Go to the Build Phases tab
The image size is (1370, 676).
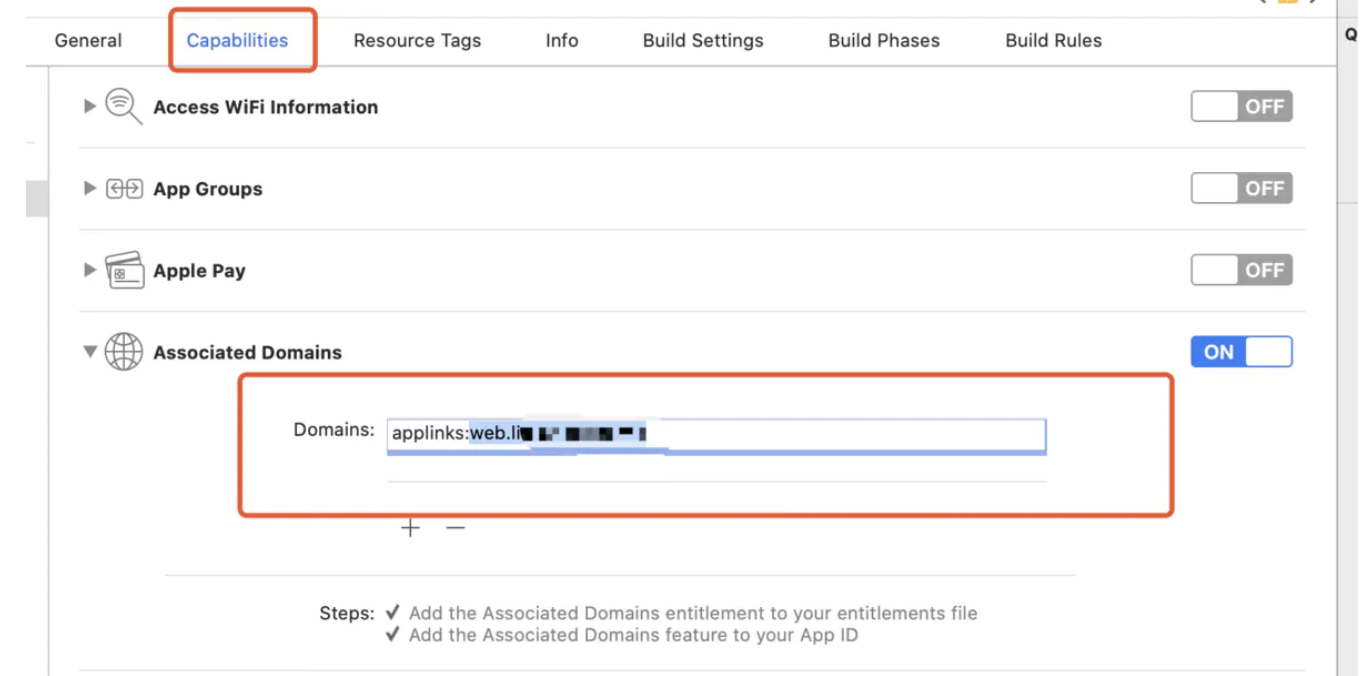884,41
